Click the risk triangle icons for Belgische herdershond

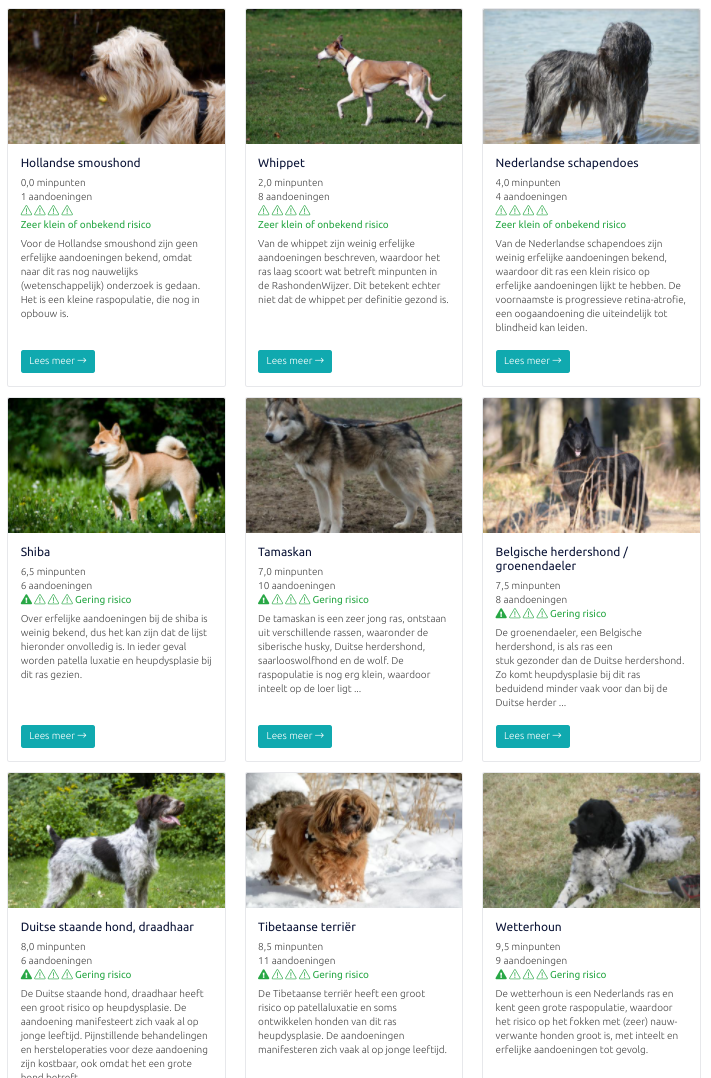[x=522, y=613]
